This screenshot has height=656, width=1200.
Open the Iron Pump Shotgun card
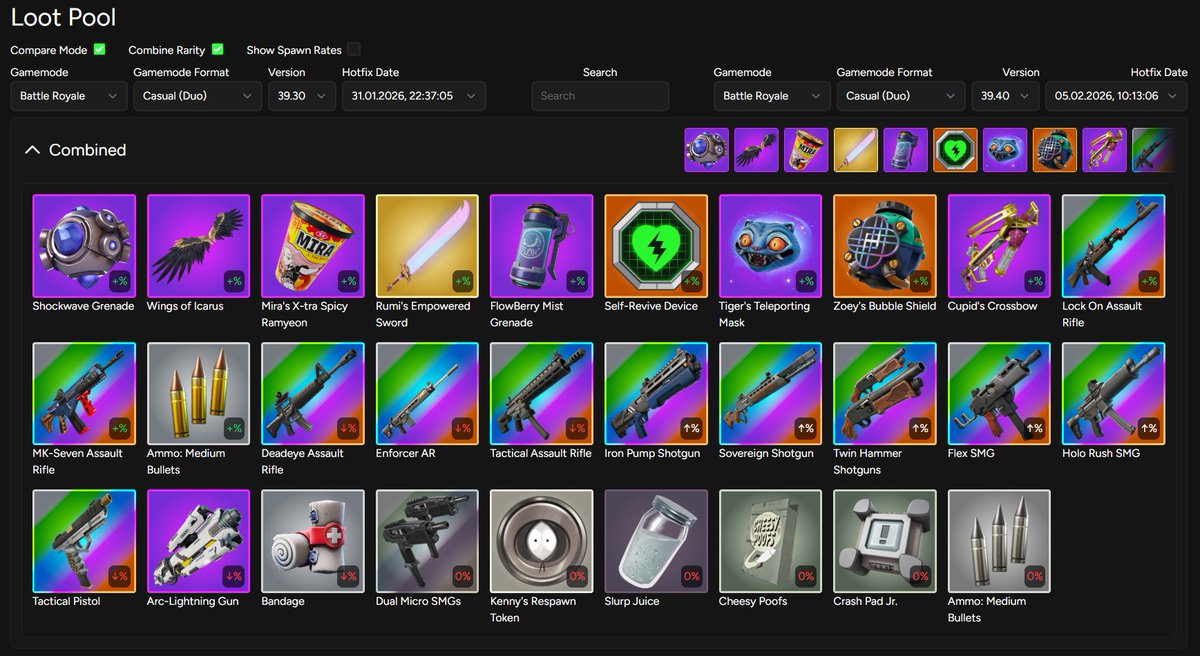[657, 394]
